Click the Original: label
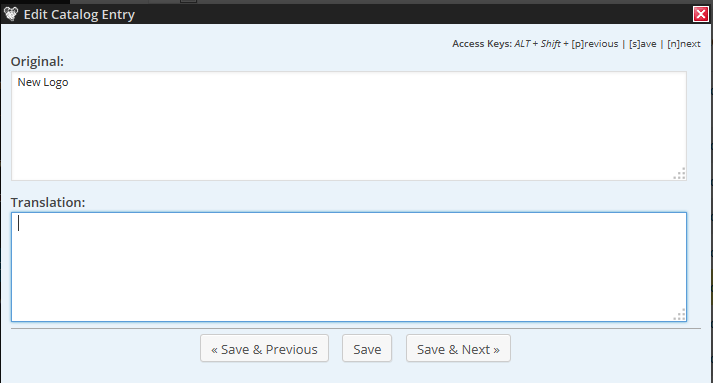 pyautogui.click(x=37, y=61)
